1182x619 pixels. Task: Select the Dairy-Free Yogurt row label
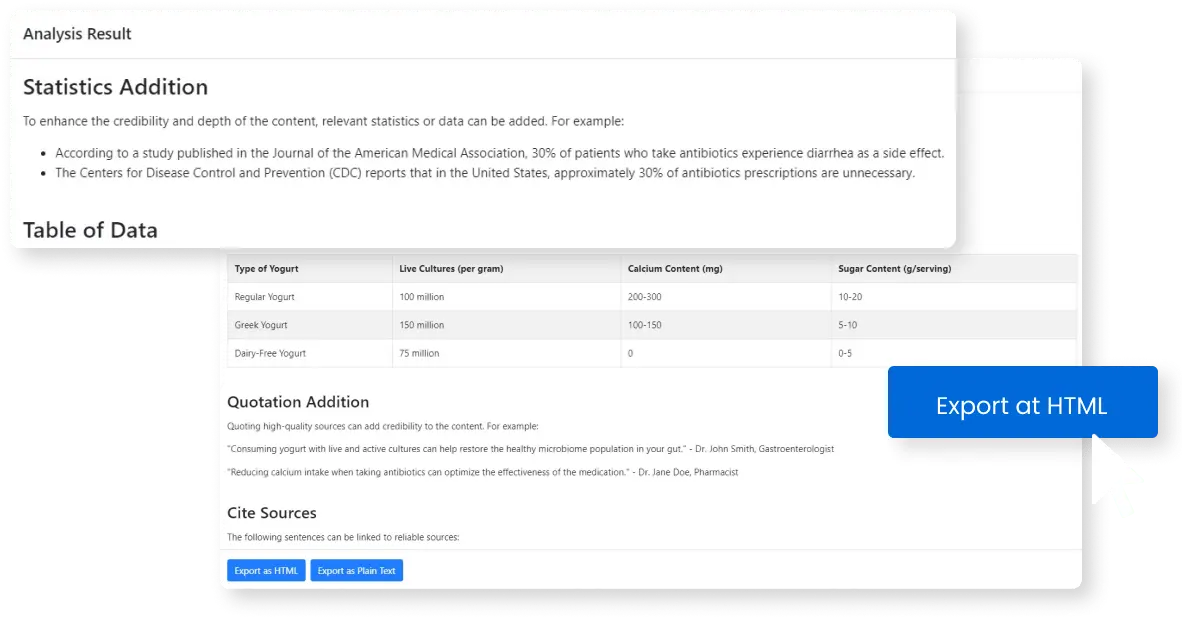(270, 353)
